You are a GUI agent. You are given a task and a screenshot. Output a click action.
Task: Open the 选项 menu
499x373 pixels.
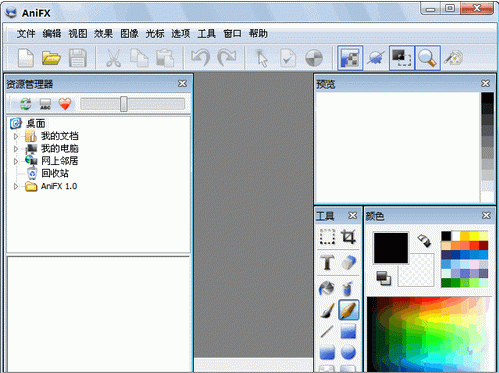[x=181, y=33]
